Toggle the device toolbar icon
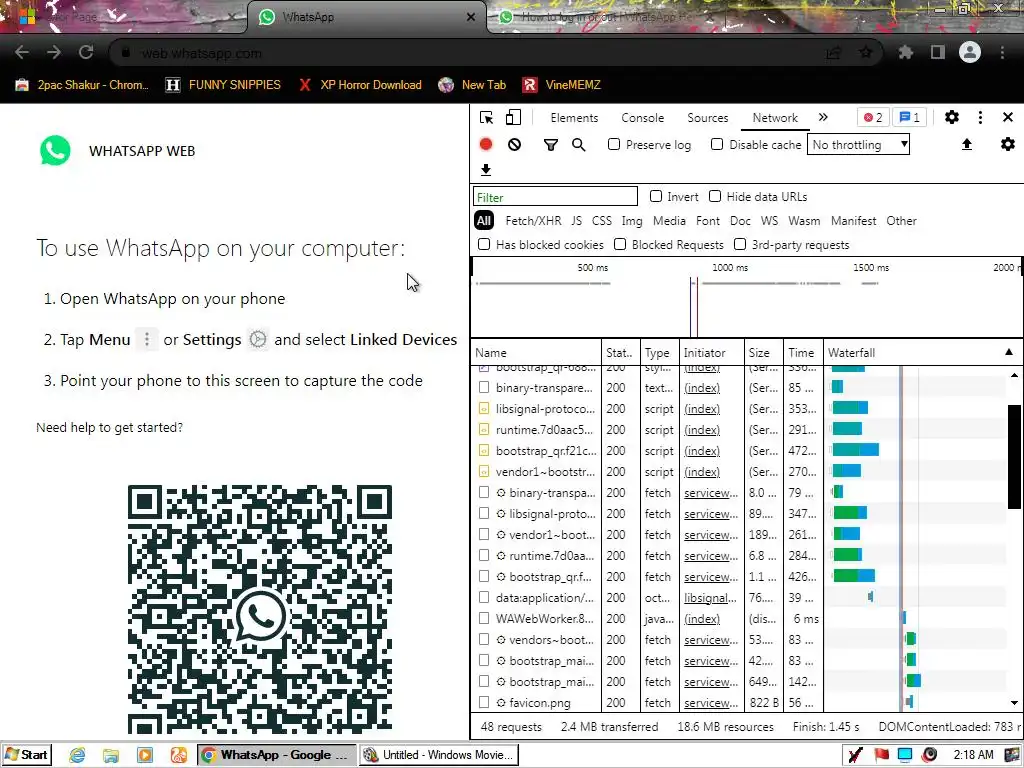 pos(513,118)
